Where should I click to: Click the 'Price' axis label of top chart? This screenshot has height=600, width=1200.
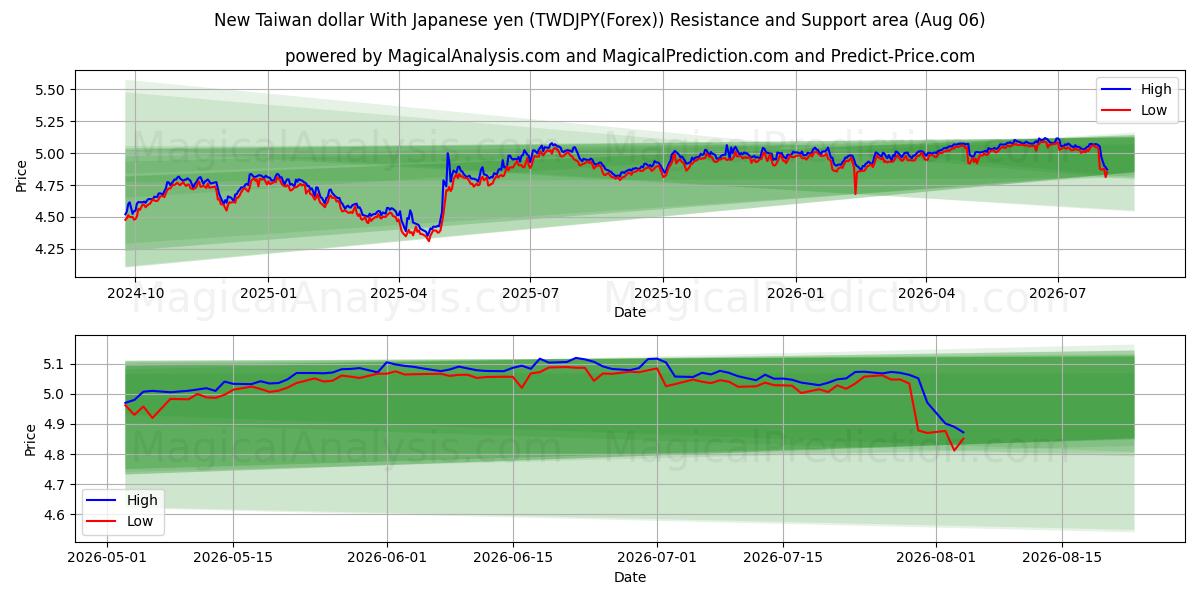click(x=22, y=174)
